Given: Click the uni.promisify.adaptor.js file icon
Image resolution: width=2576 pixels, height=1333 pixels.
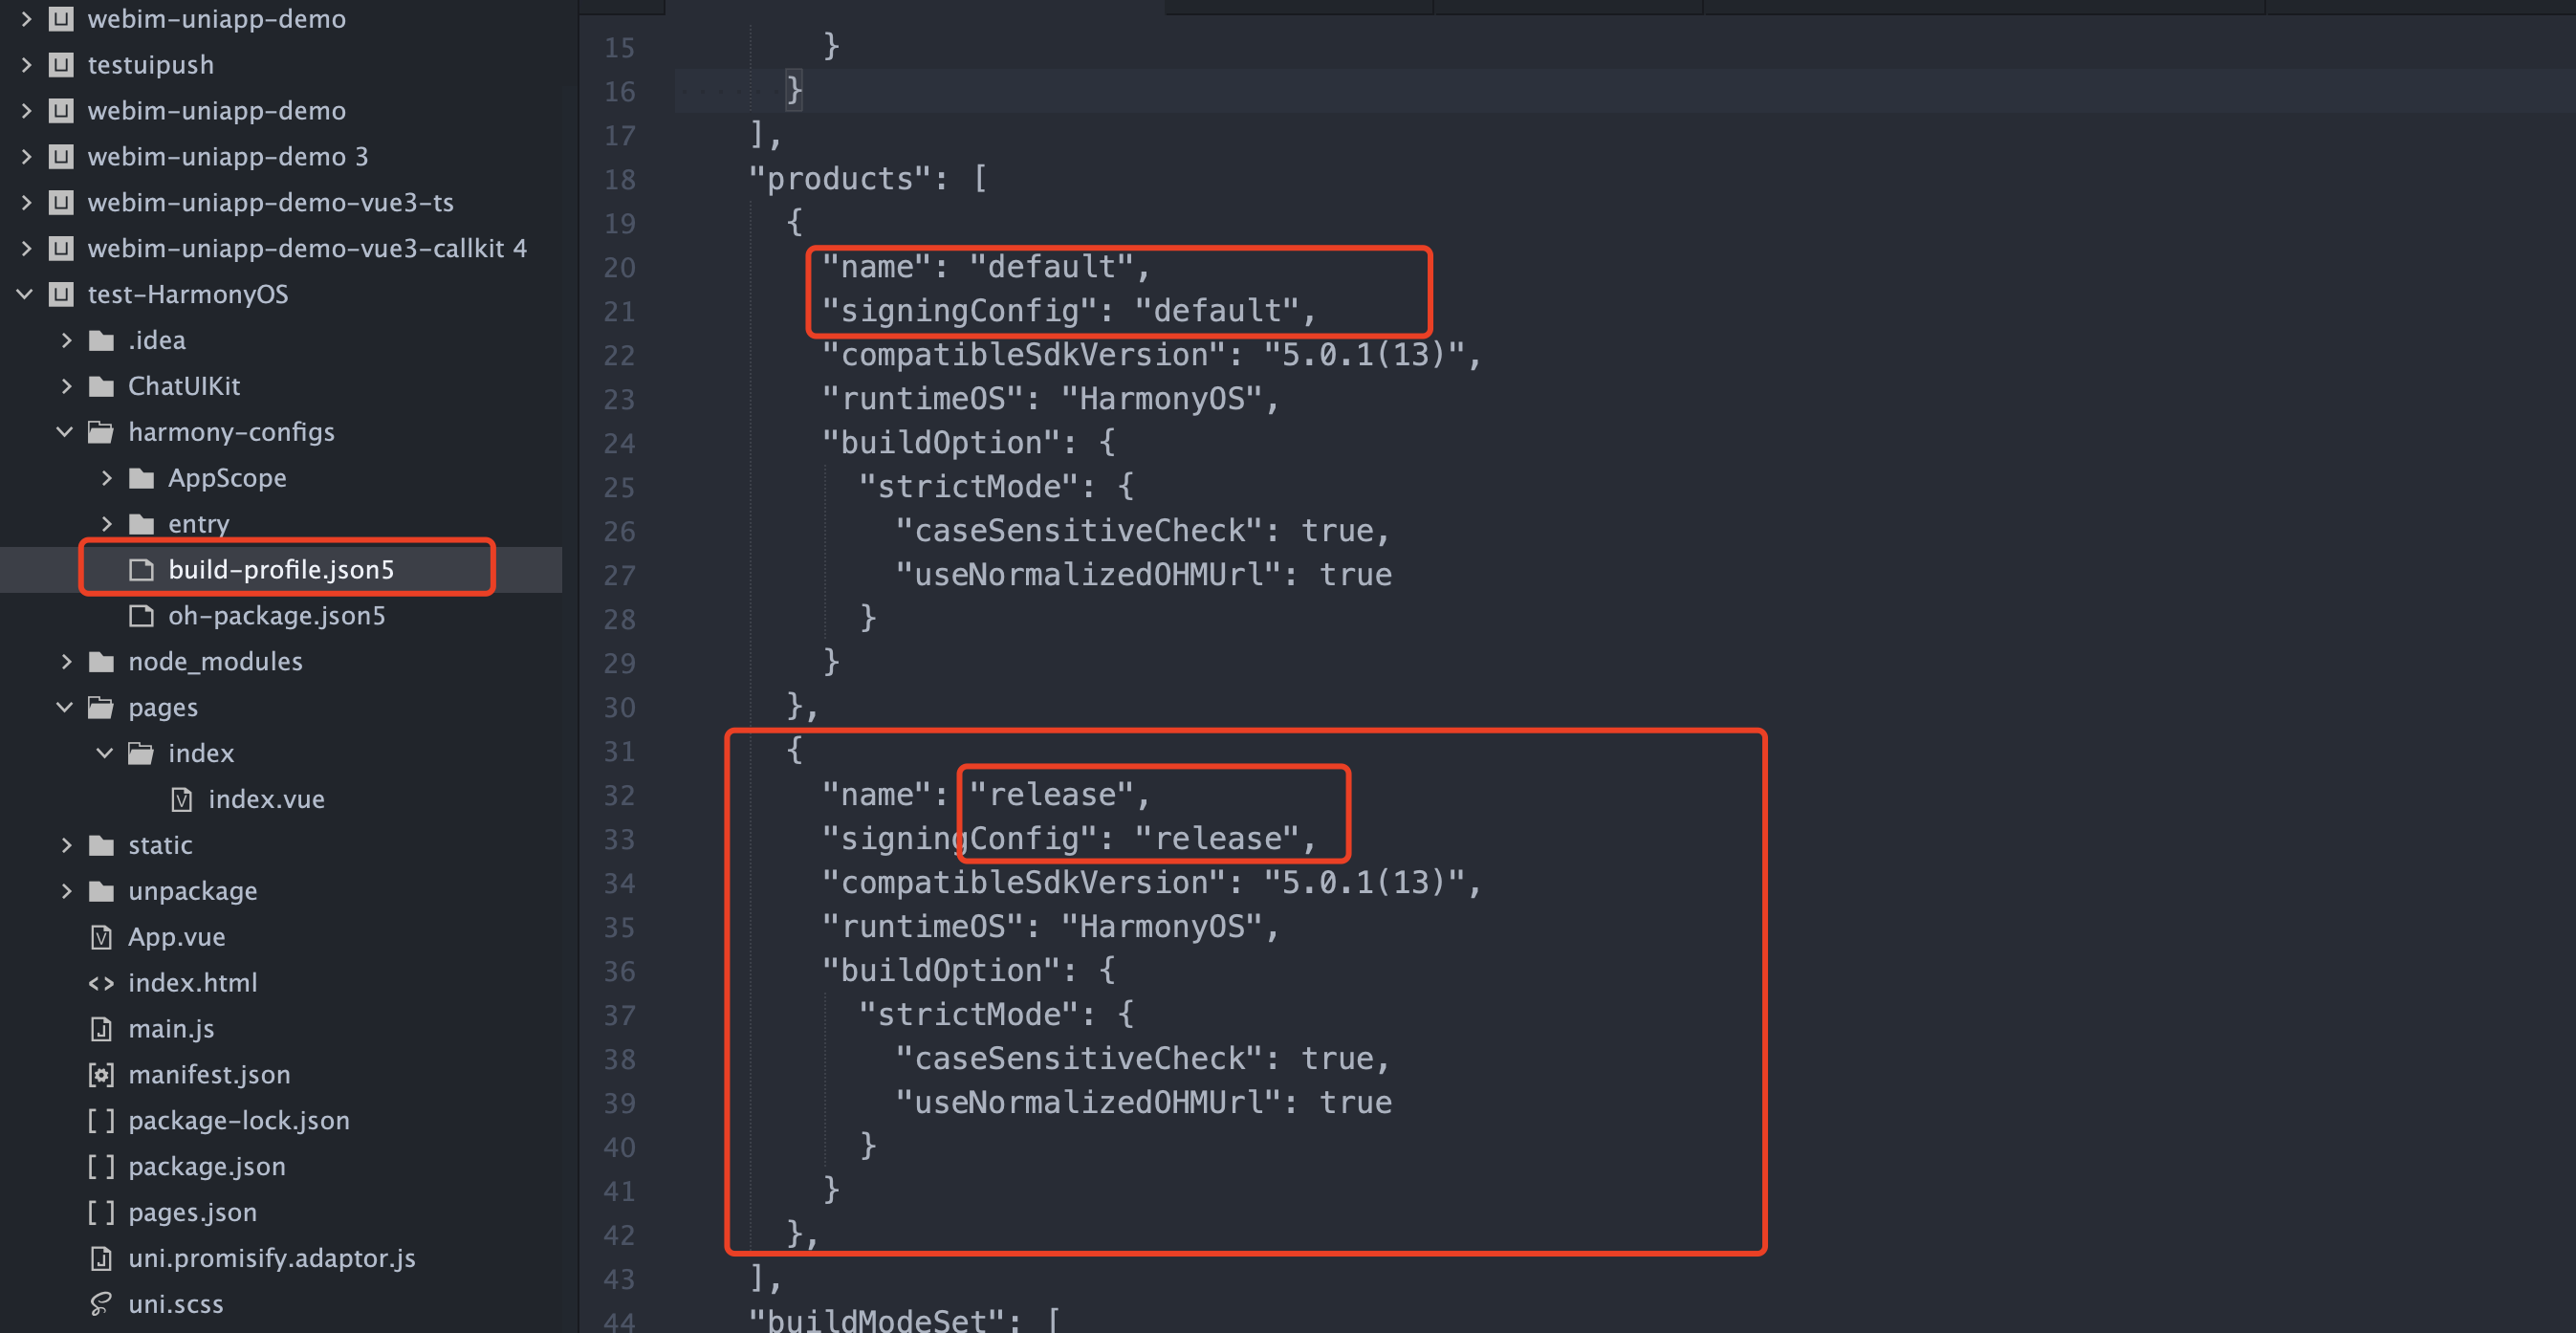Looking at the screenshot, I should pos(101,1258).
